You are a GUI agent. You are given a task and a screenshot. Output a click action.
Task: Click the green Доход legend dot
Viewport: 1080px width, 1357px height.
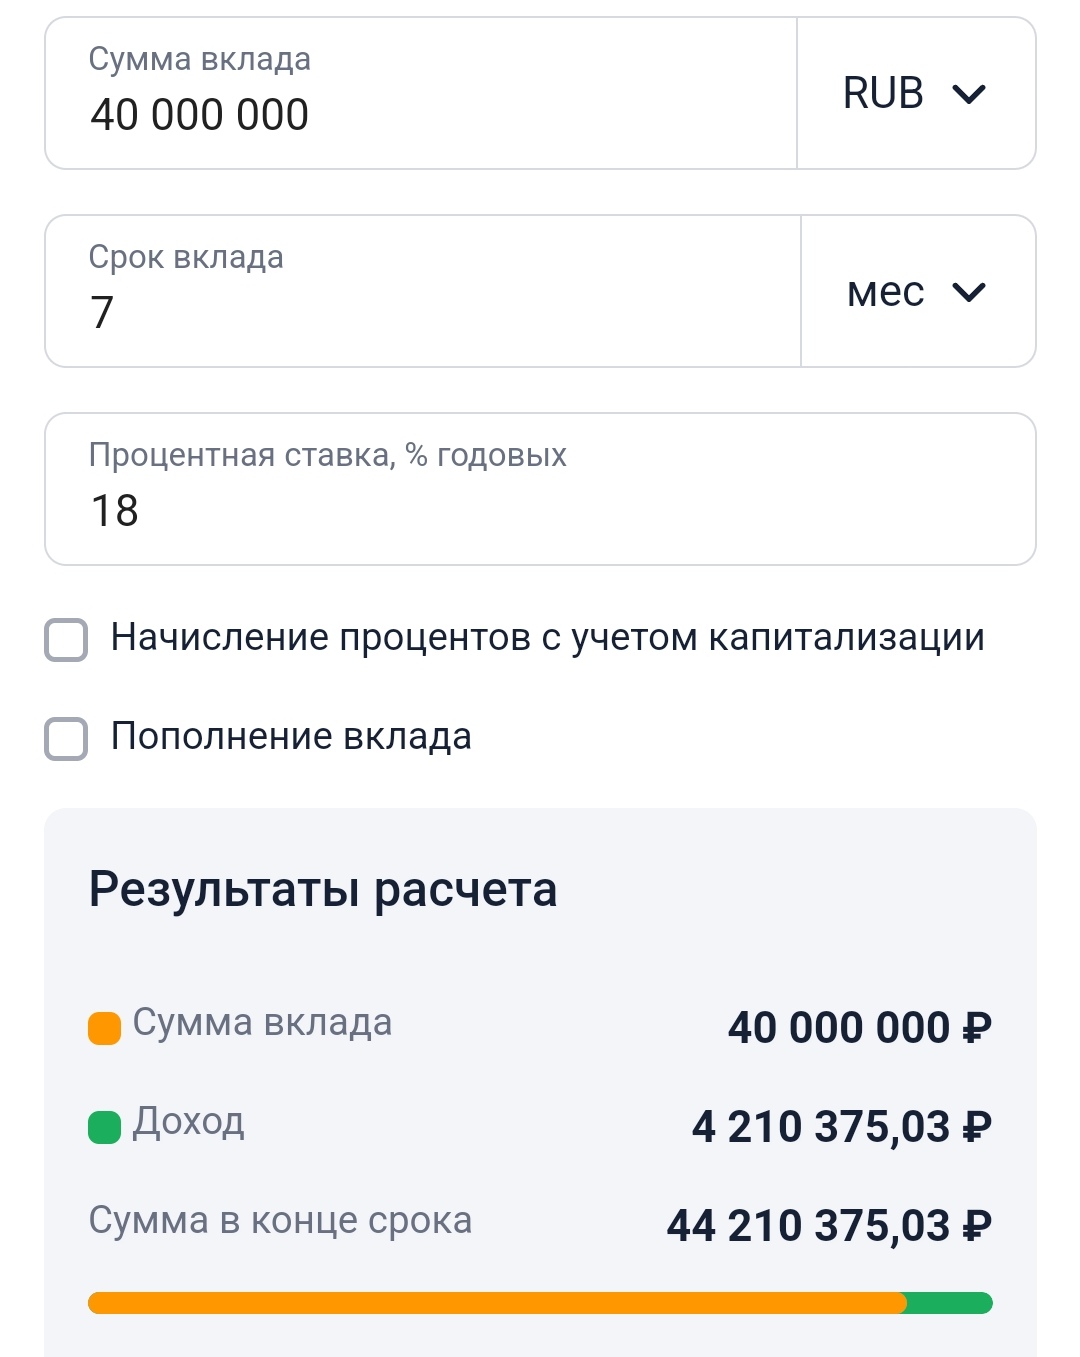click(x=104, y=1127)
